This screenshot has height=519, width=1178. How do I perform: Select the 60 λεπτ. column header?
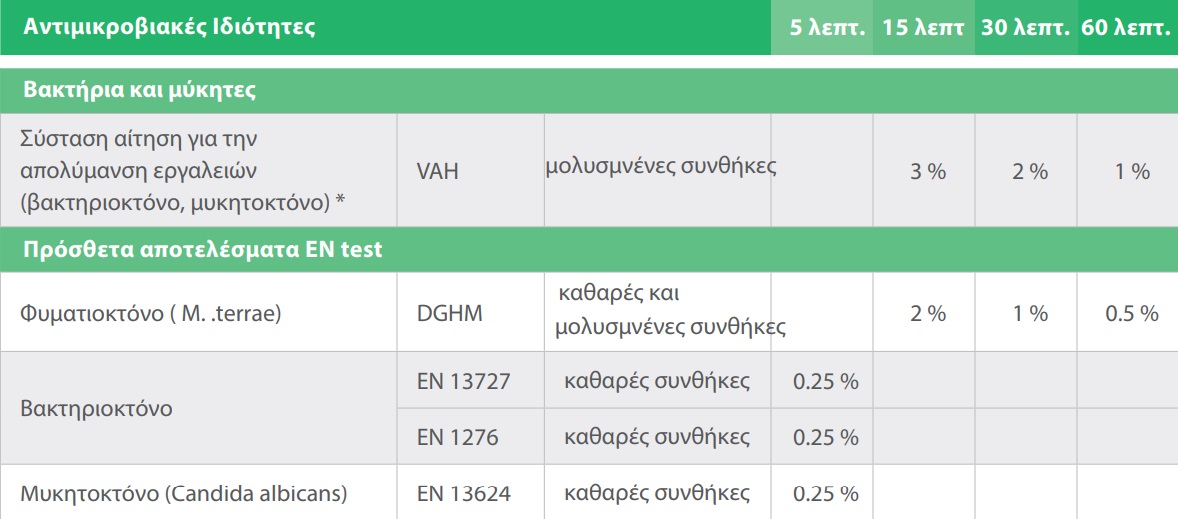click(x=1126, y=29)
